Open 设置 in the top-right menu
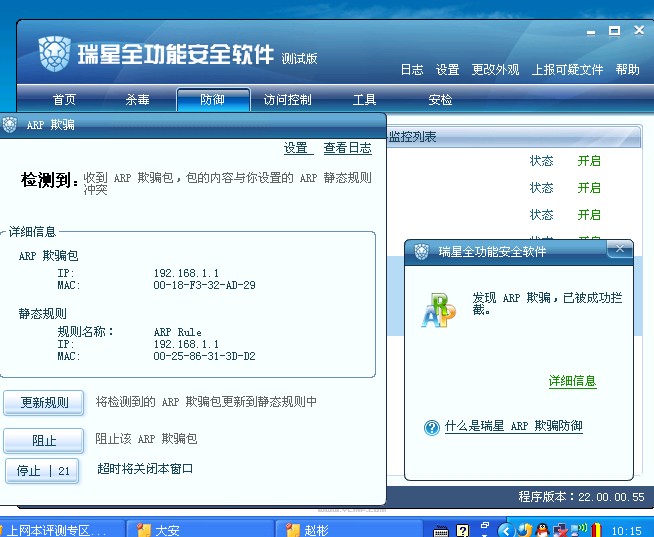 pyautogui.click(x=447, y=70)
